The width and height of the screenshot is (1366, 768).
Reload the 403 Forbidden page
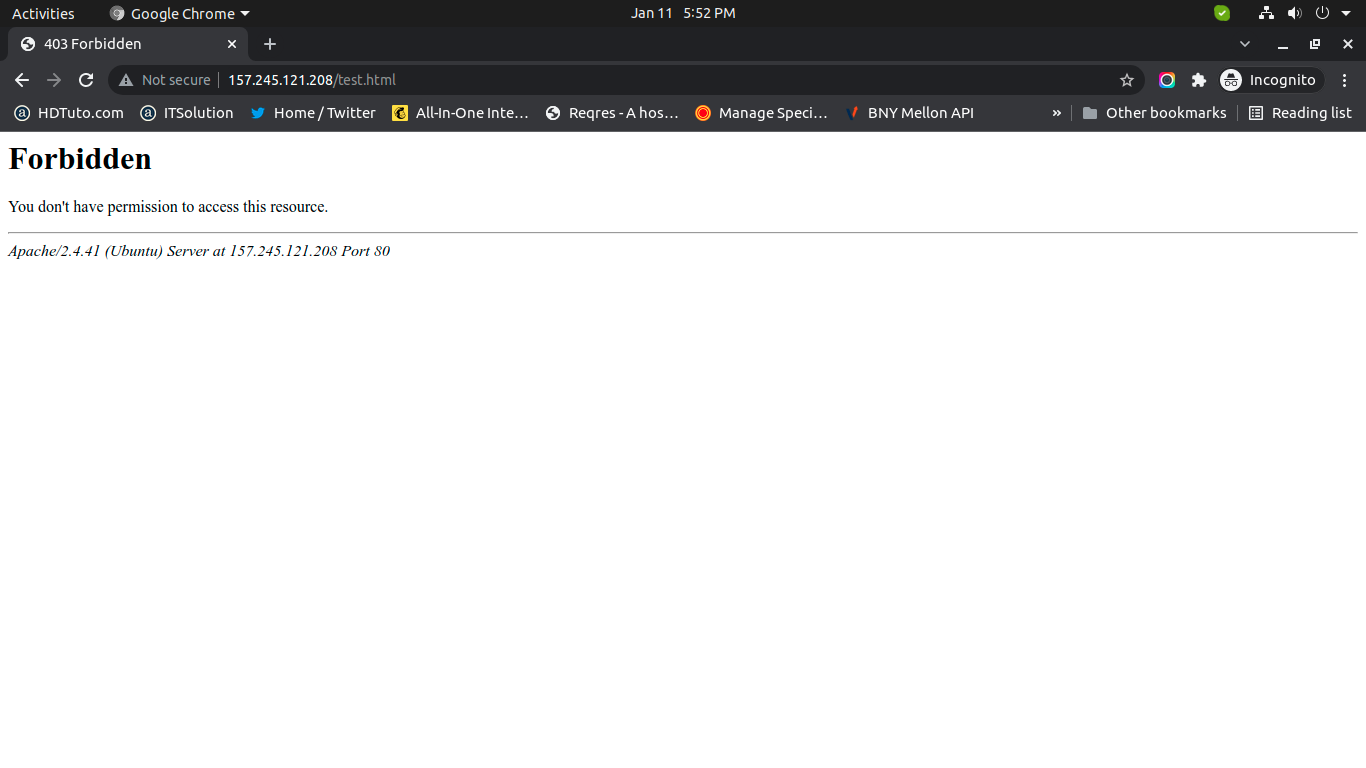[86, 80]
